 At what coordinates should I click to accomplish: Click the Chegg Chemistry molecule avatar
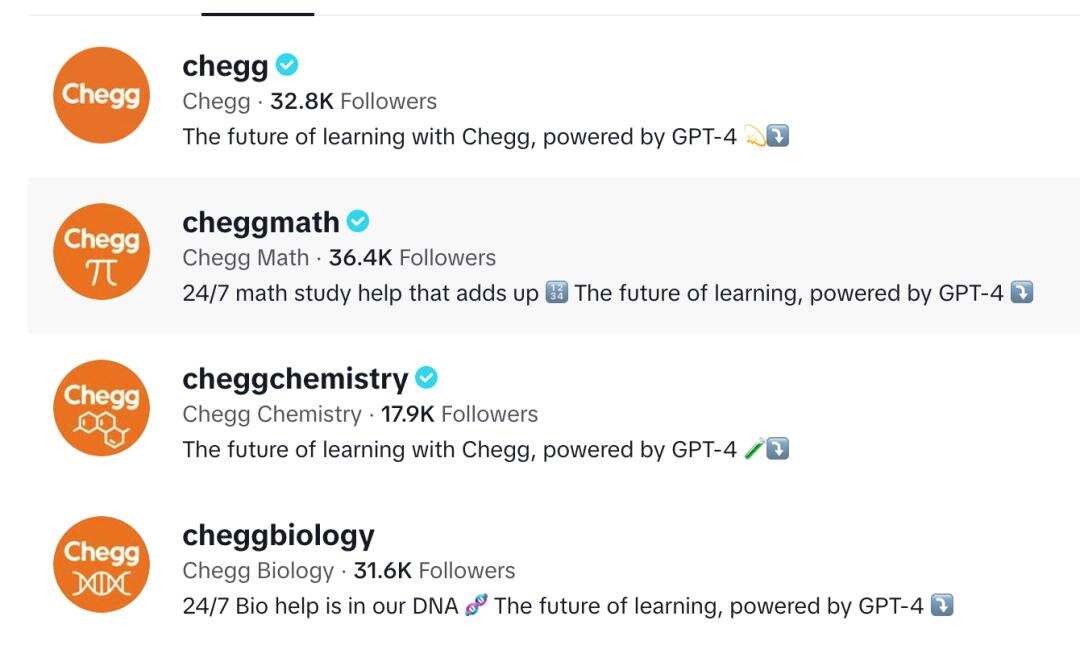point(101,408)
